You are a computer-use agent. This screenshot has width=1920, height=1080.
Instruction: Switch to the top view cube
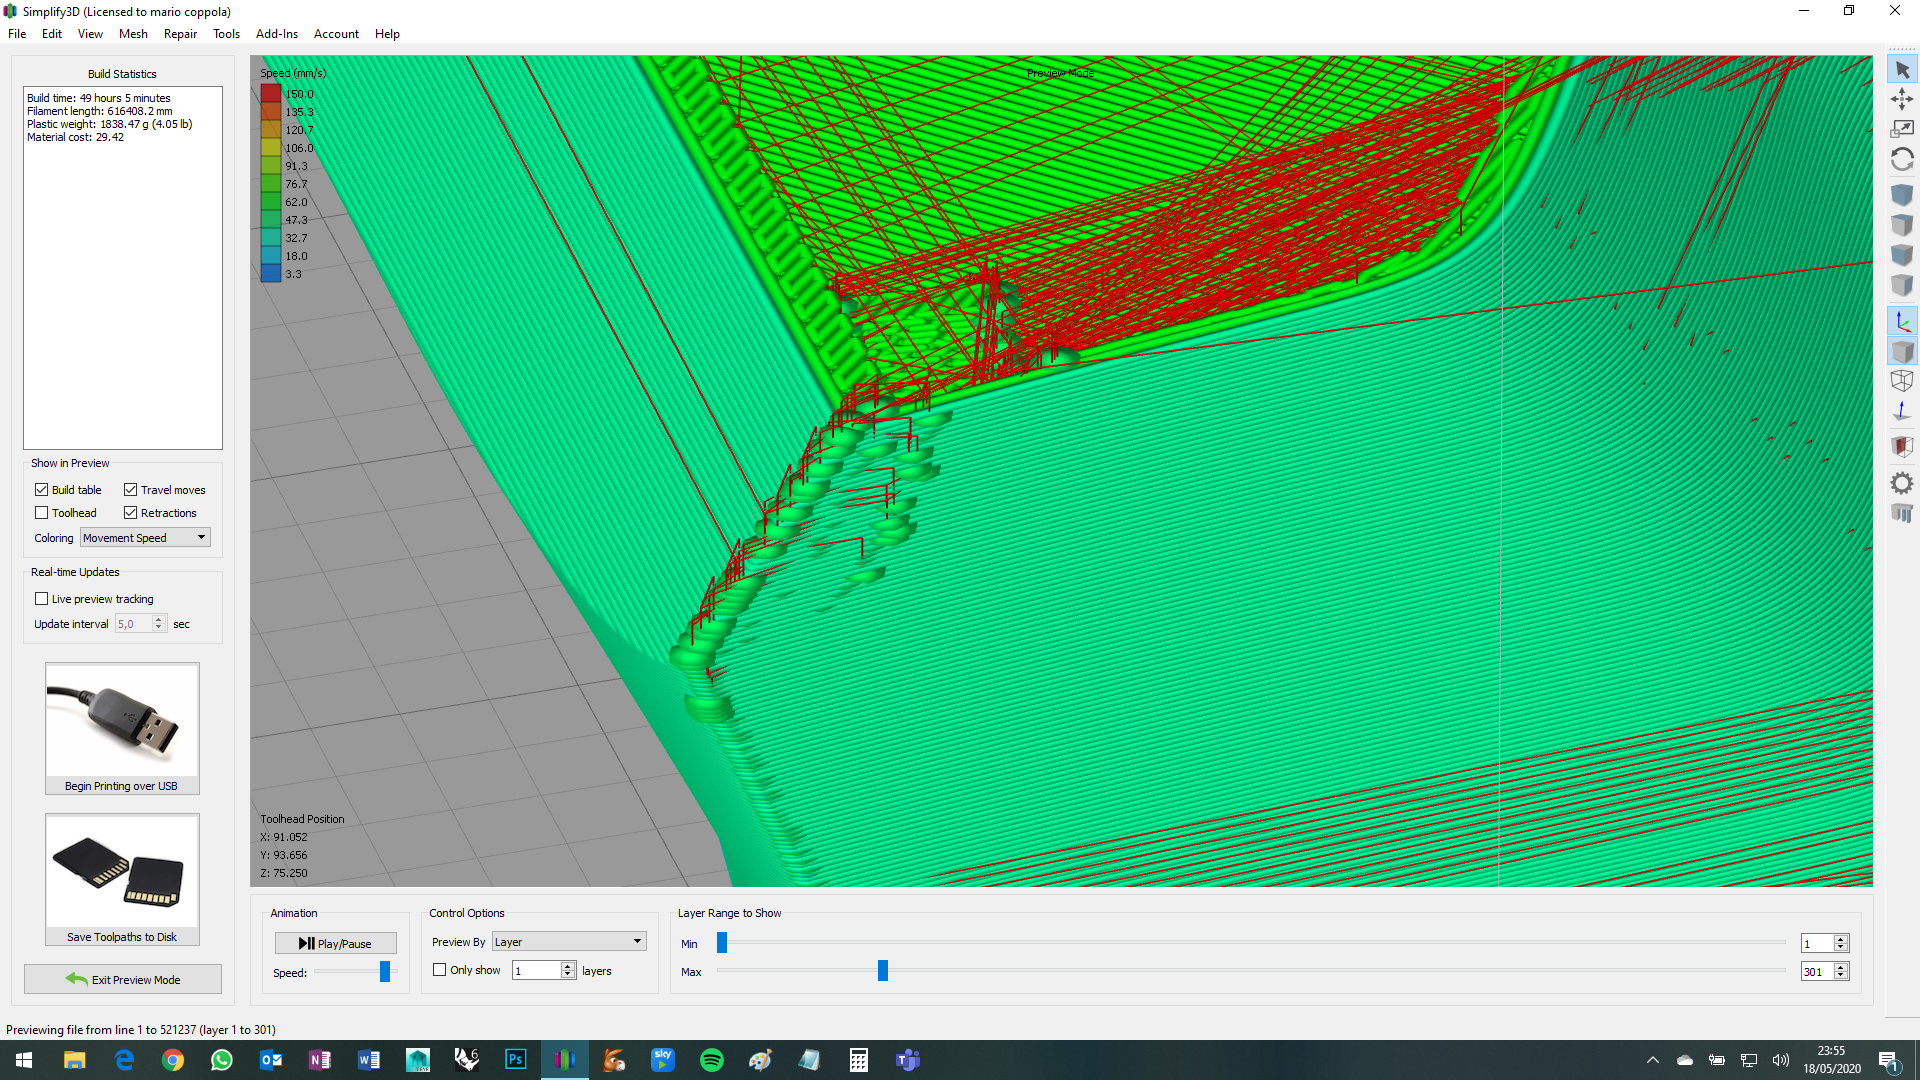click(x=1902, y=225)
